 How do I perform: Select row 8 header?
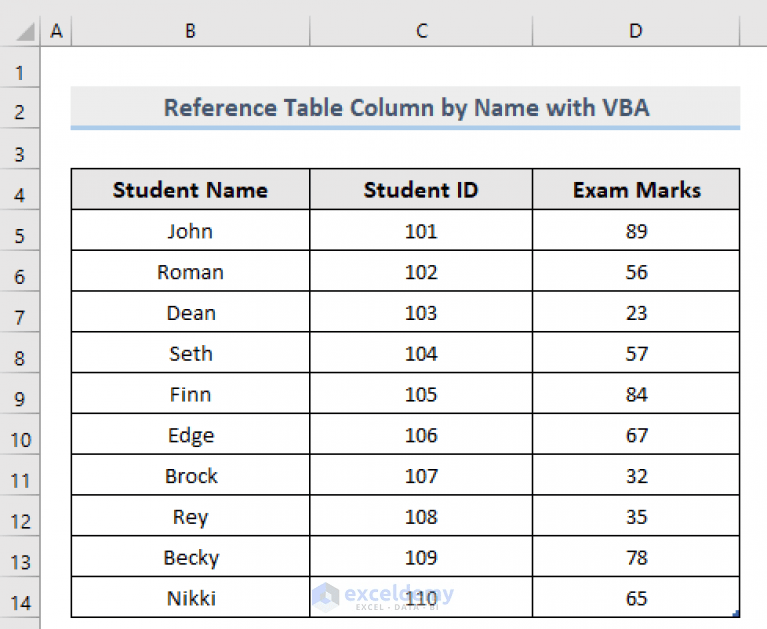tap(20, 353)
